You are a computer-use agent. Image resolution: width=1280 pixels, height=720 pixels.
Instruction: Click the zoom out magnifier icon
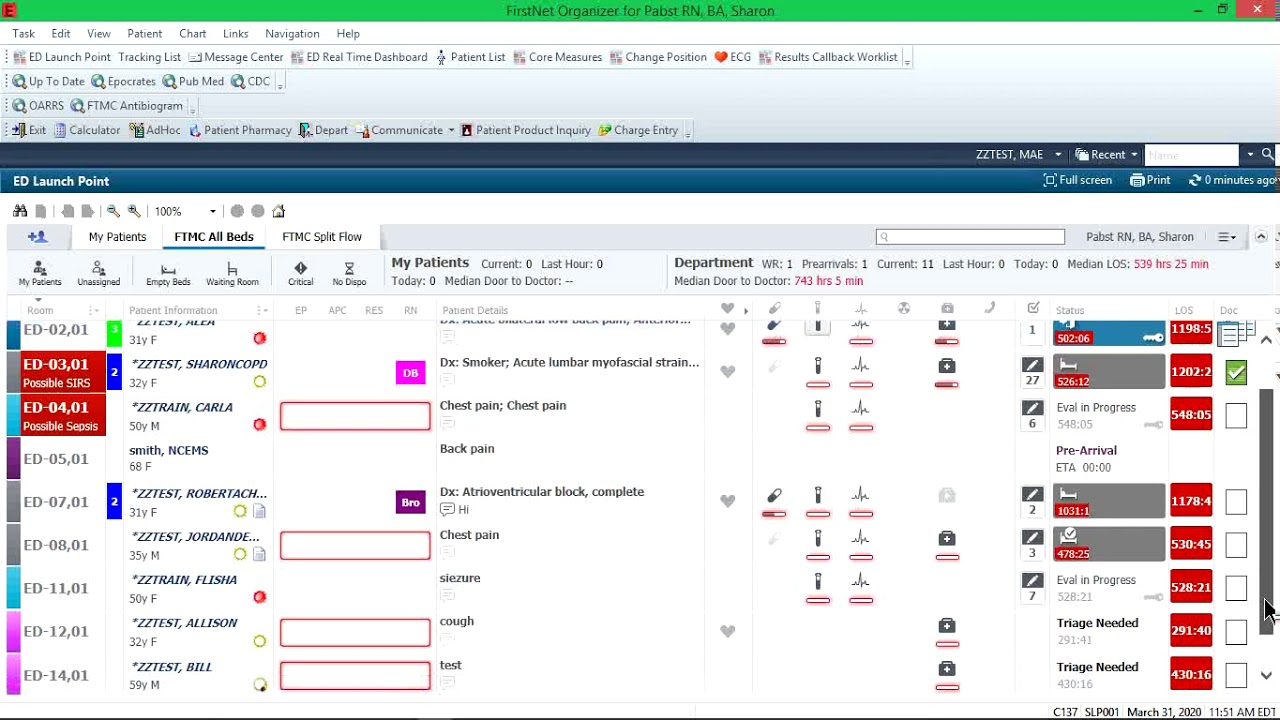[113, 211]
